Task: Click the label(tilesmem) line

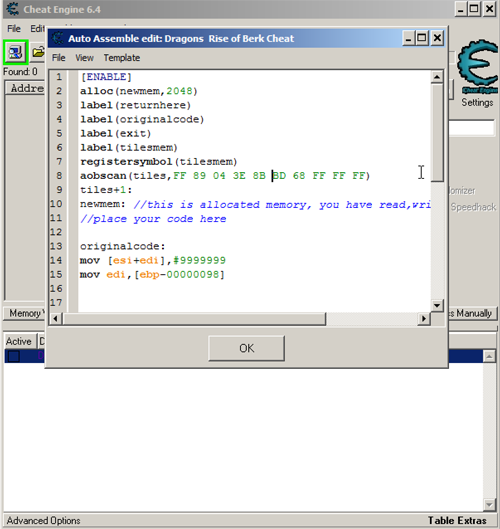Action: pyautogui.click(x=129, y=148)
